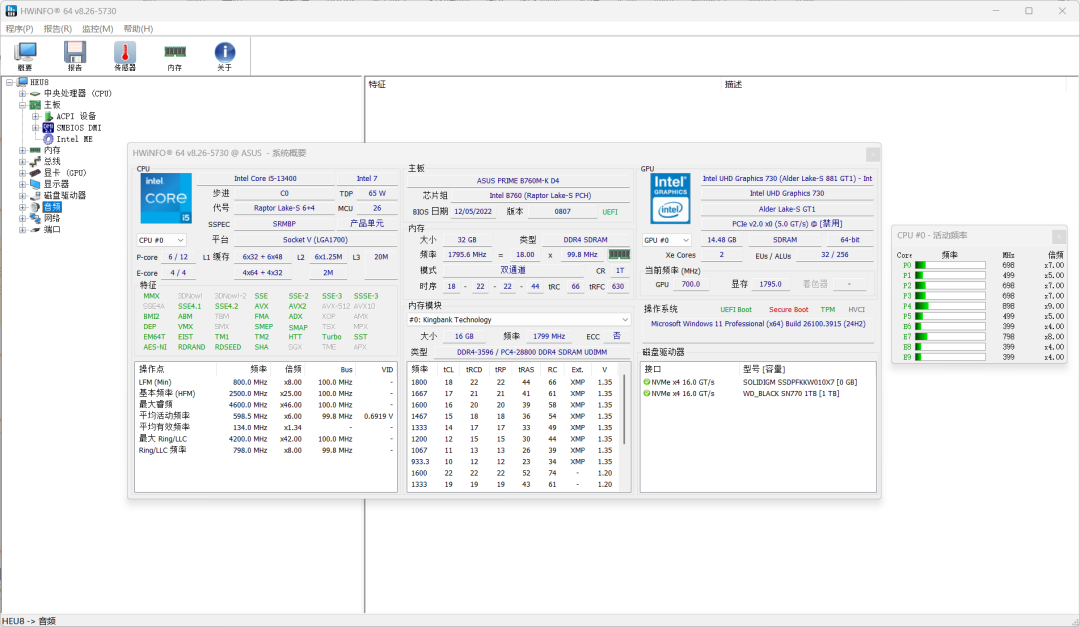Click the HEU8 computer icon in tree
This screenshot has width=1080, height=627.
point(23,82)
